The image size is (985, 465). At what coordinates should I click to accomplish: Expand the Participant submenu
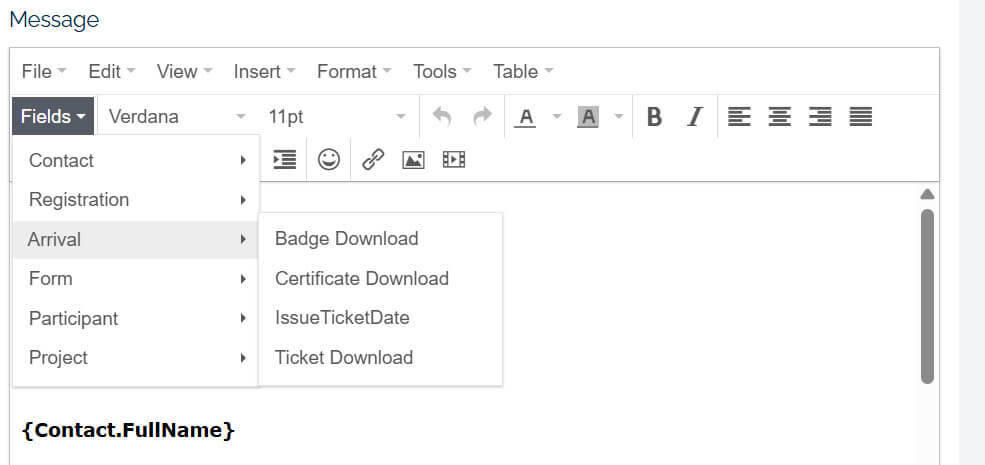[x=135, y=318]
